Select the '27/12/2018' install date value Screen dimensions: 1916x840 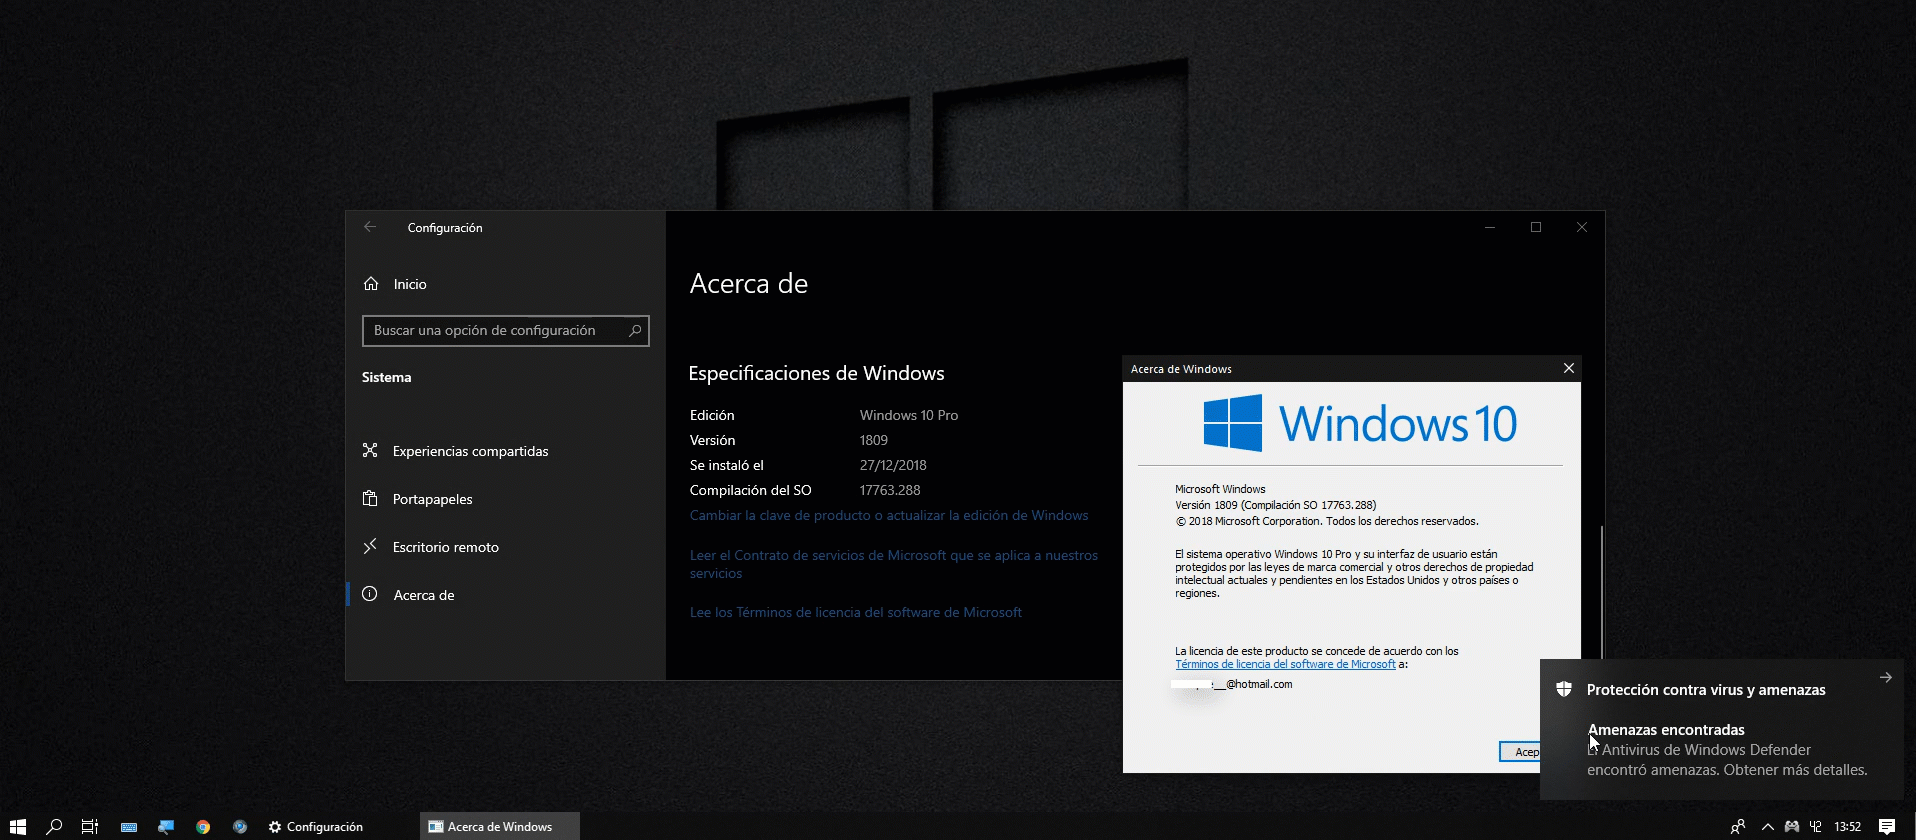click(x=893, y=465)
